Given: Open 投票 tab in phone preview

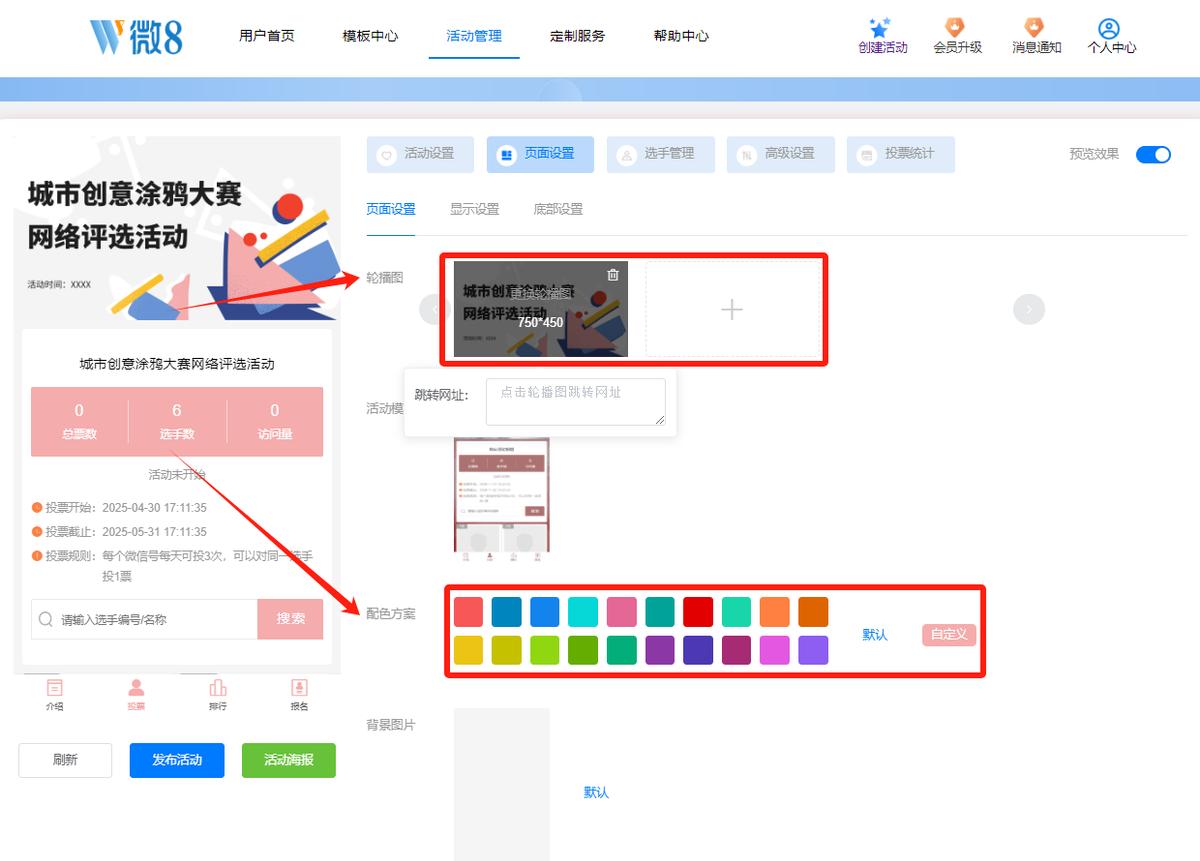Looking at the screenshot, I should (x=136, y=695).
